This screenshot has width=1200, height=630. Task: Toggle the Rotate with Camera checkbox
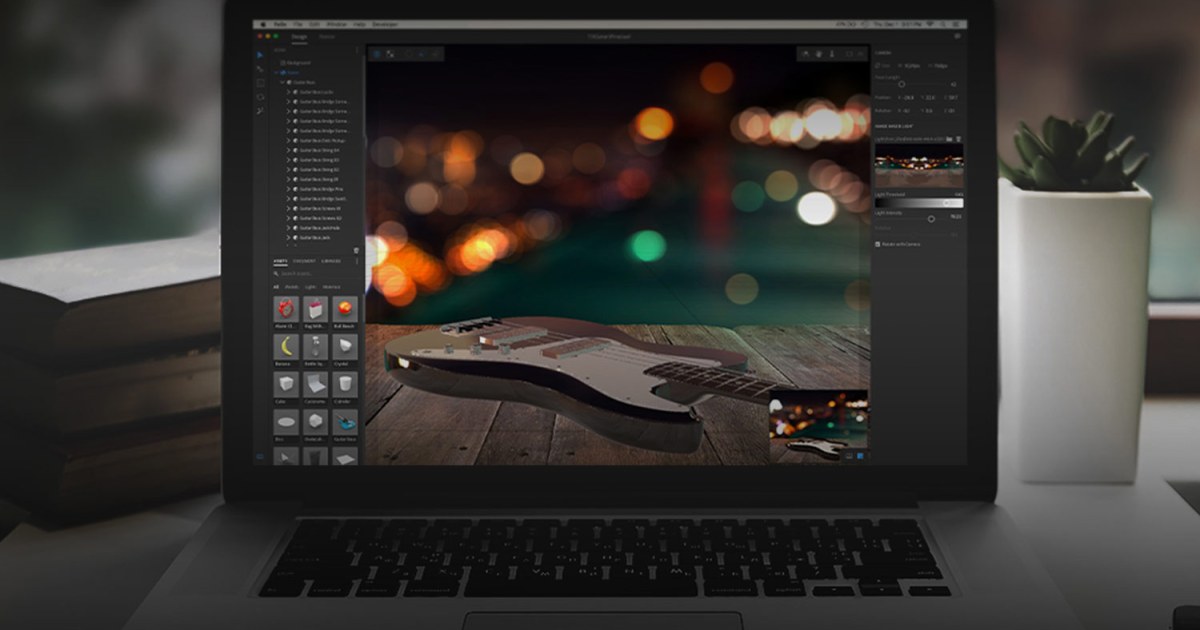[x=877, y=243]
